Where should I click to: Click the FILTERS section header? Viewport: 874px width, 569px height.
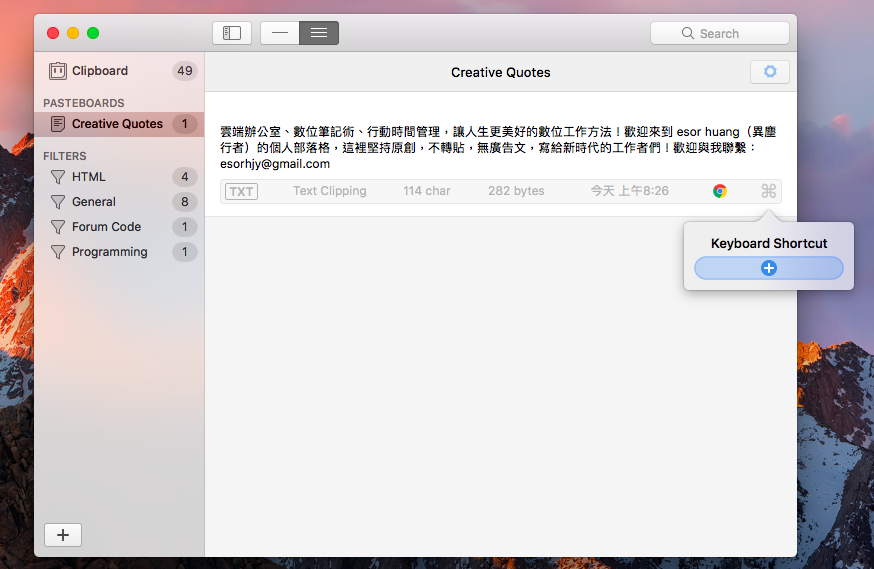coord(65,156)
